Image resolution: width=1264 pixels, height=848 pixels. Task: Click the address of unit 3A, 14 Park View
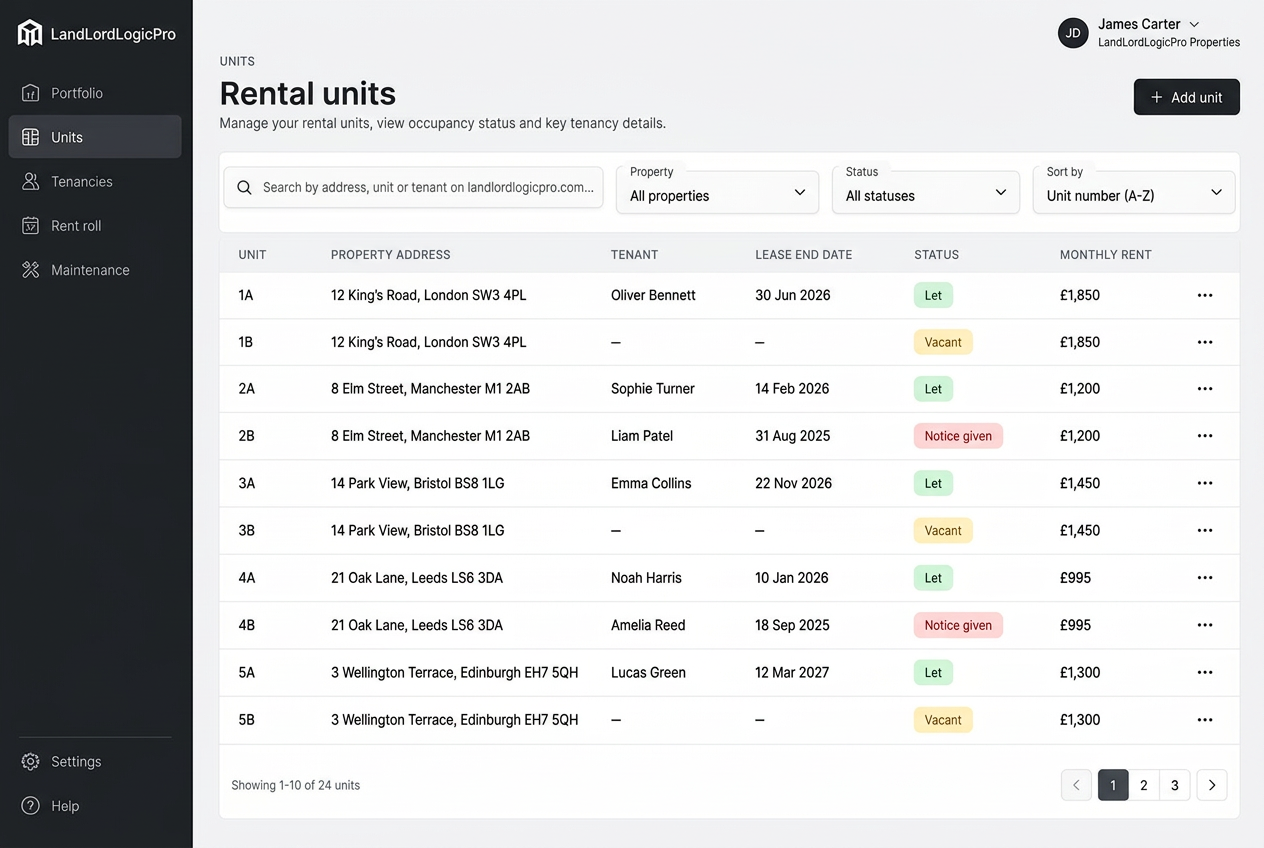click(418, 483)
